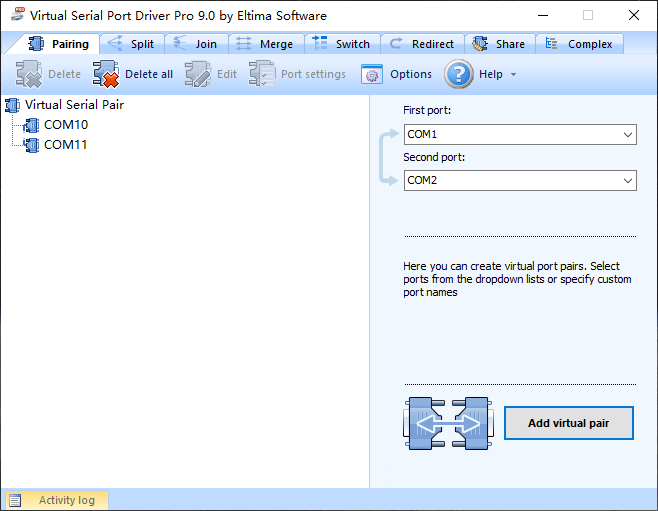The height and width of the screenshot is (511, 658).
Task: Expand the Second port dropdown
Action: click(627, 181)
